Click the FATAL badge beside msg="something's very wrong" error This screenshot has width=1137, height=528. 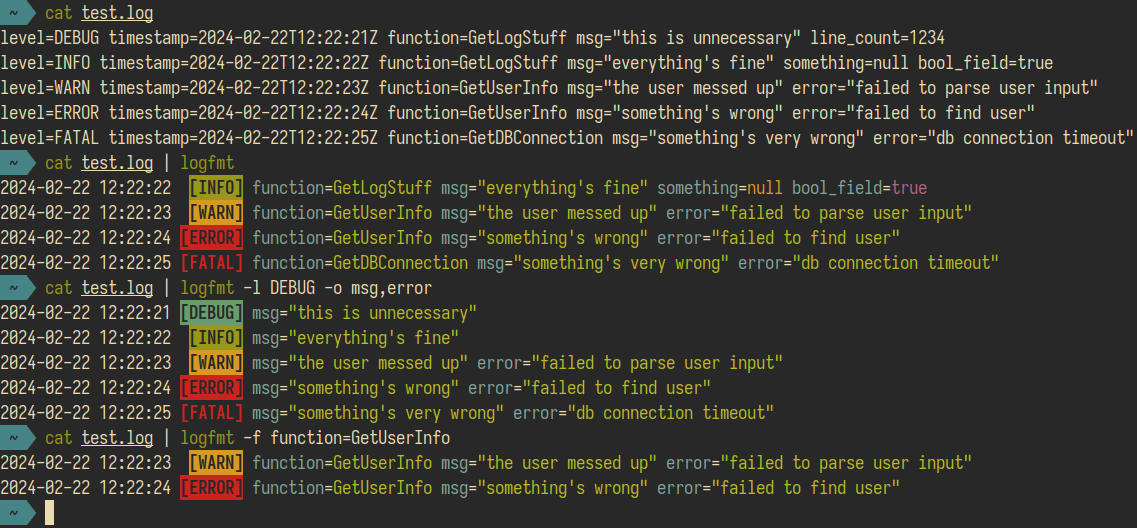pyautogui.click(x=212, y=413)
